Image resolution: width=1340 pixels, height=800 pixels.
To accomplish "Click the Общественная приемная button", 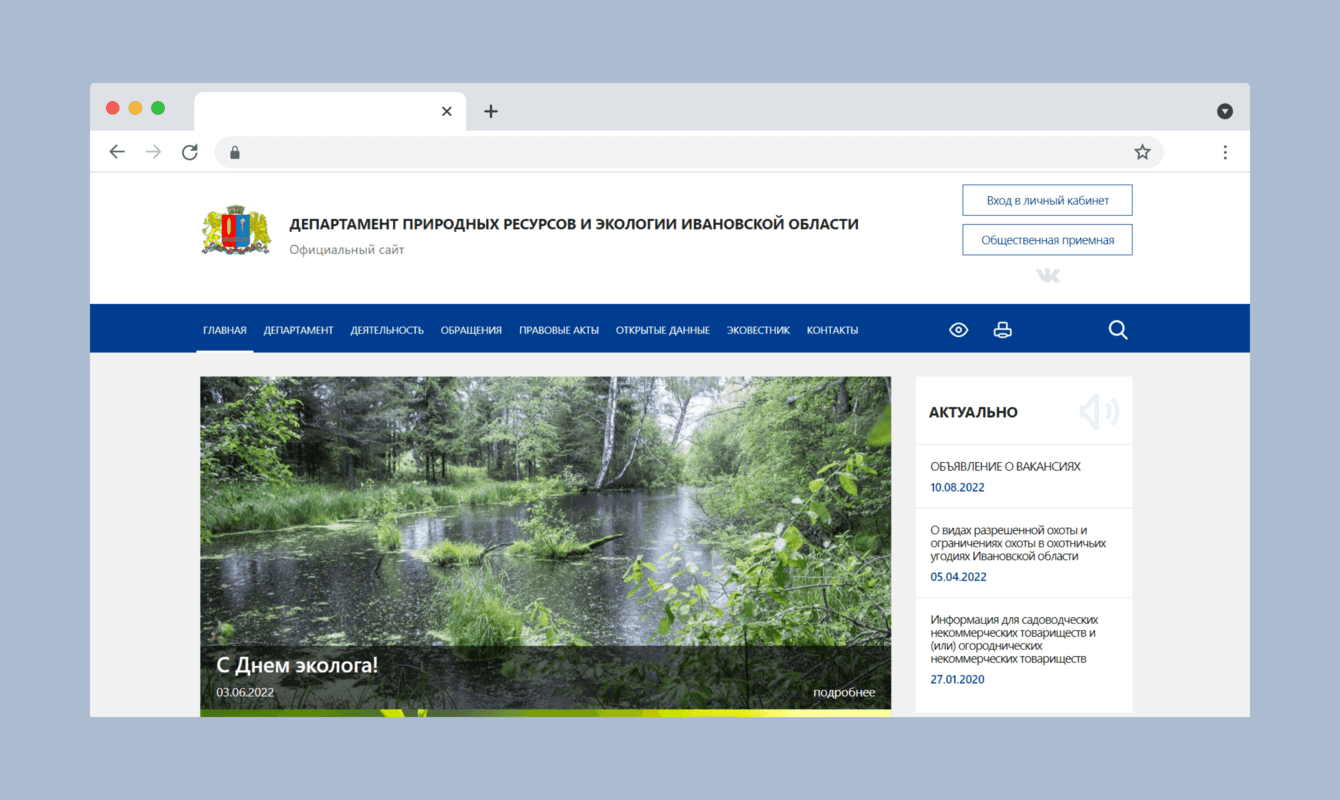I will 1047,240.
